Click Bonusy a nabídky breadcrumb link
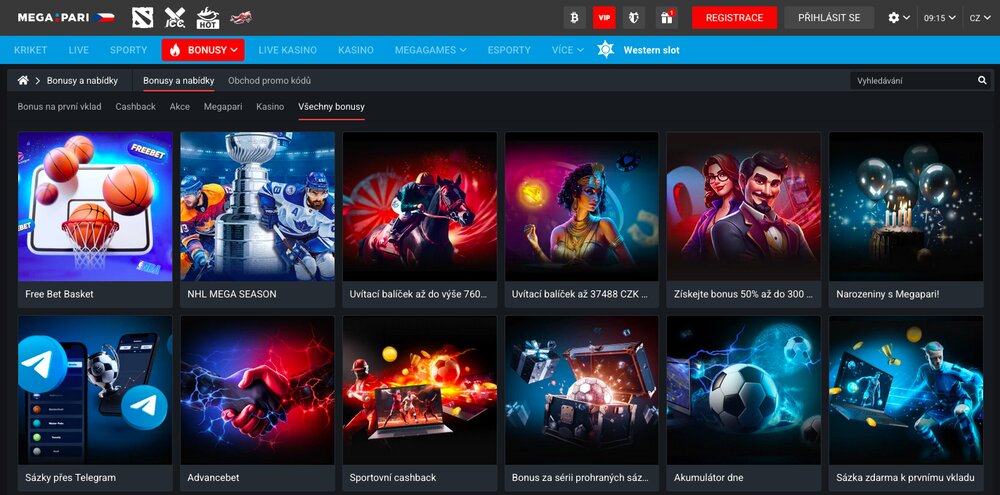 [82, 80]
